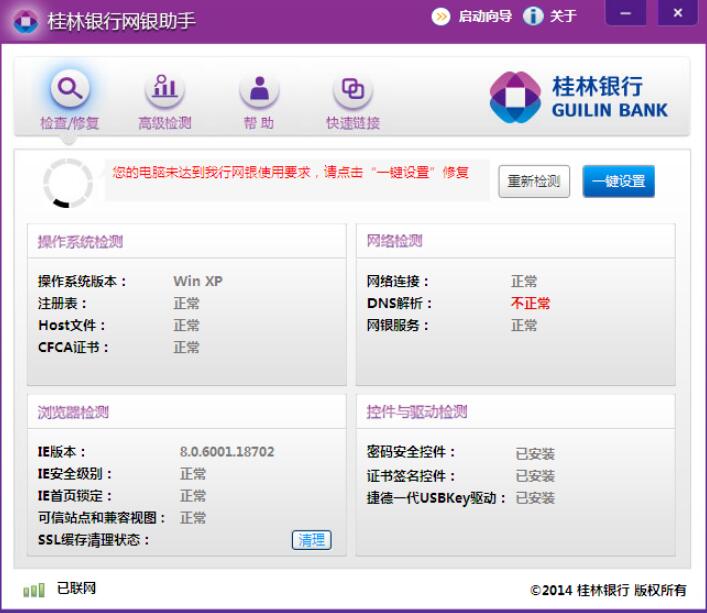Click the 控件与驱动检测 section header
This screenshot has width=707, height=613.
417,412
